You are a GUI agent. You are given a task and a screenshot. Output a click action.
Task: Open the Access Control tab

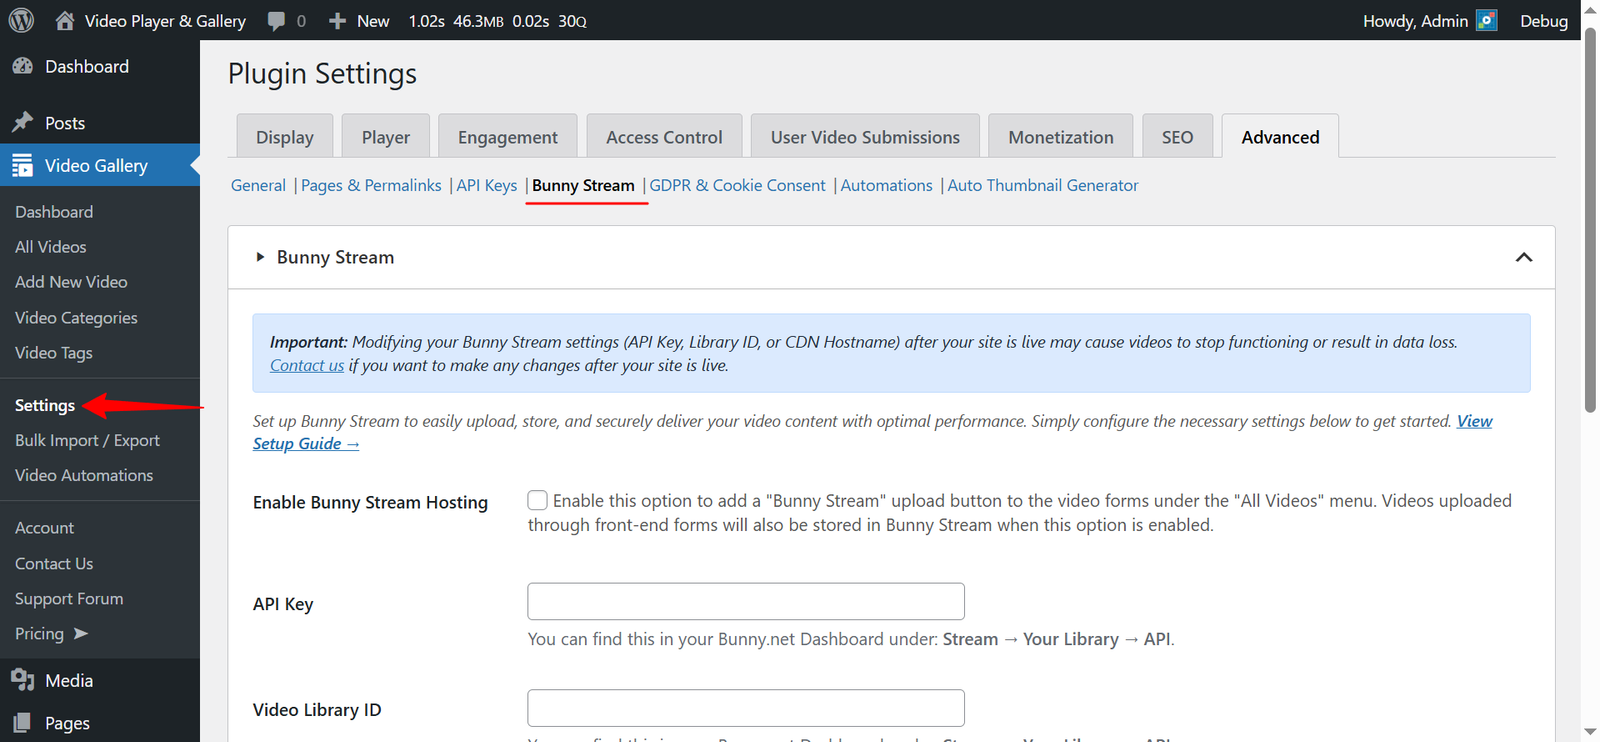[x=664, y=136]
